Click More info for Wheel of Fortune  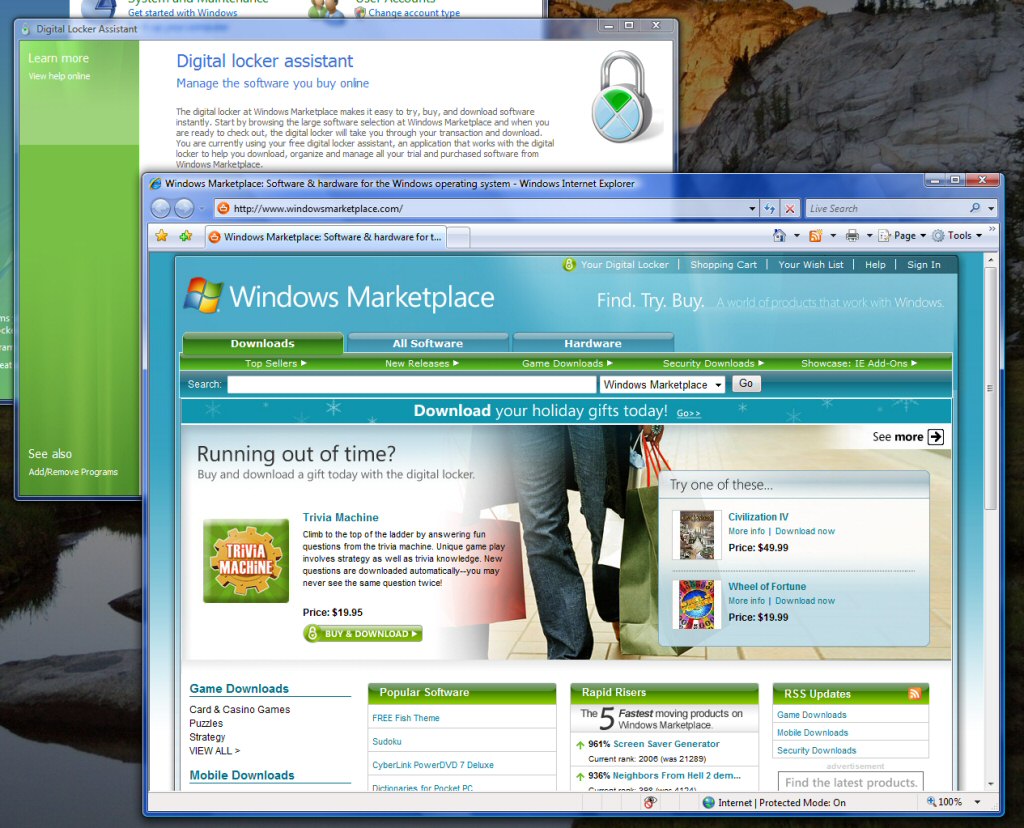tap(746, 601)
